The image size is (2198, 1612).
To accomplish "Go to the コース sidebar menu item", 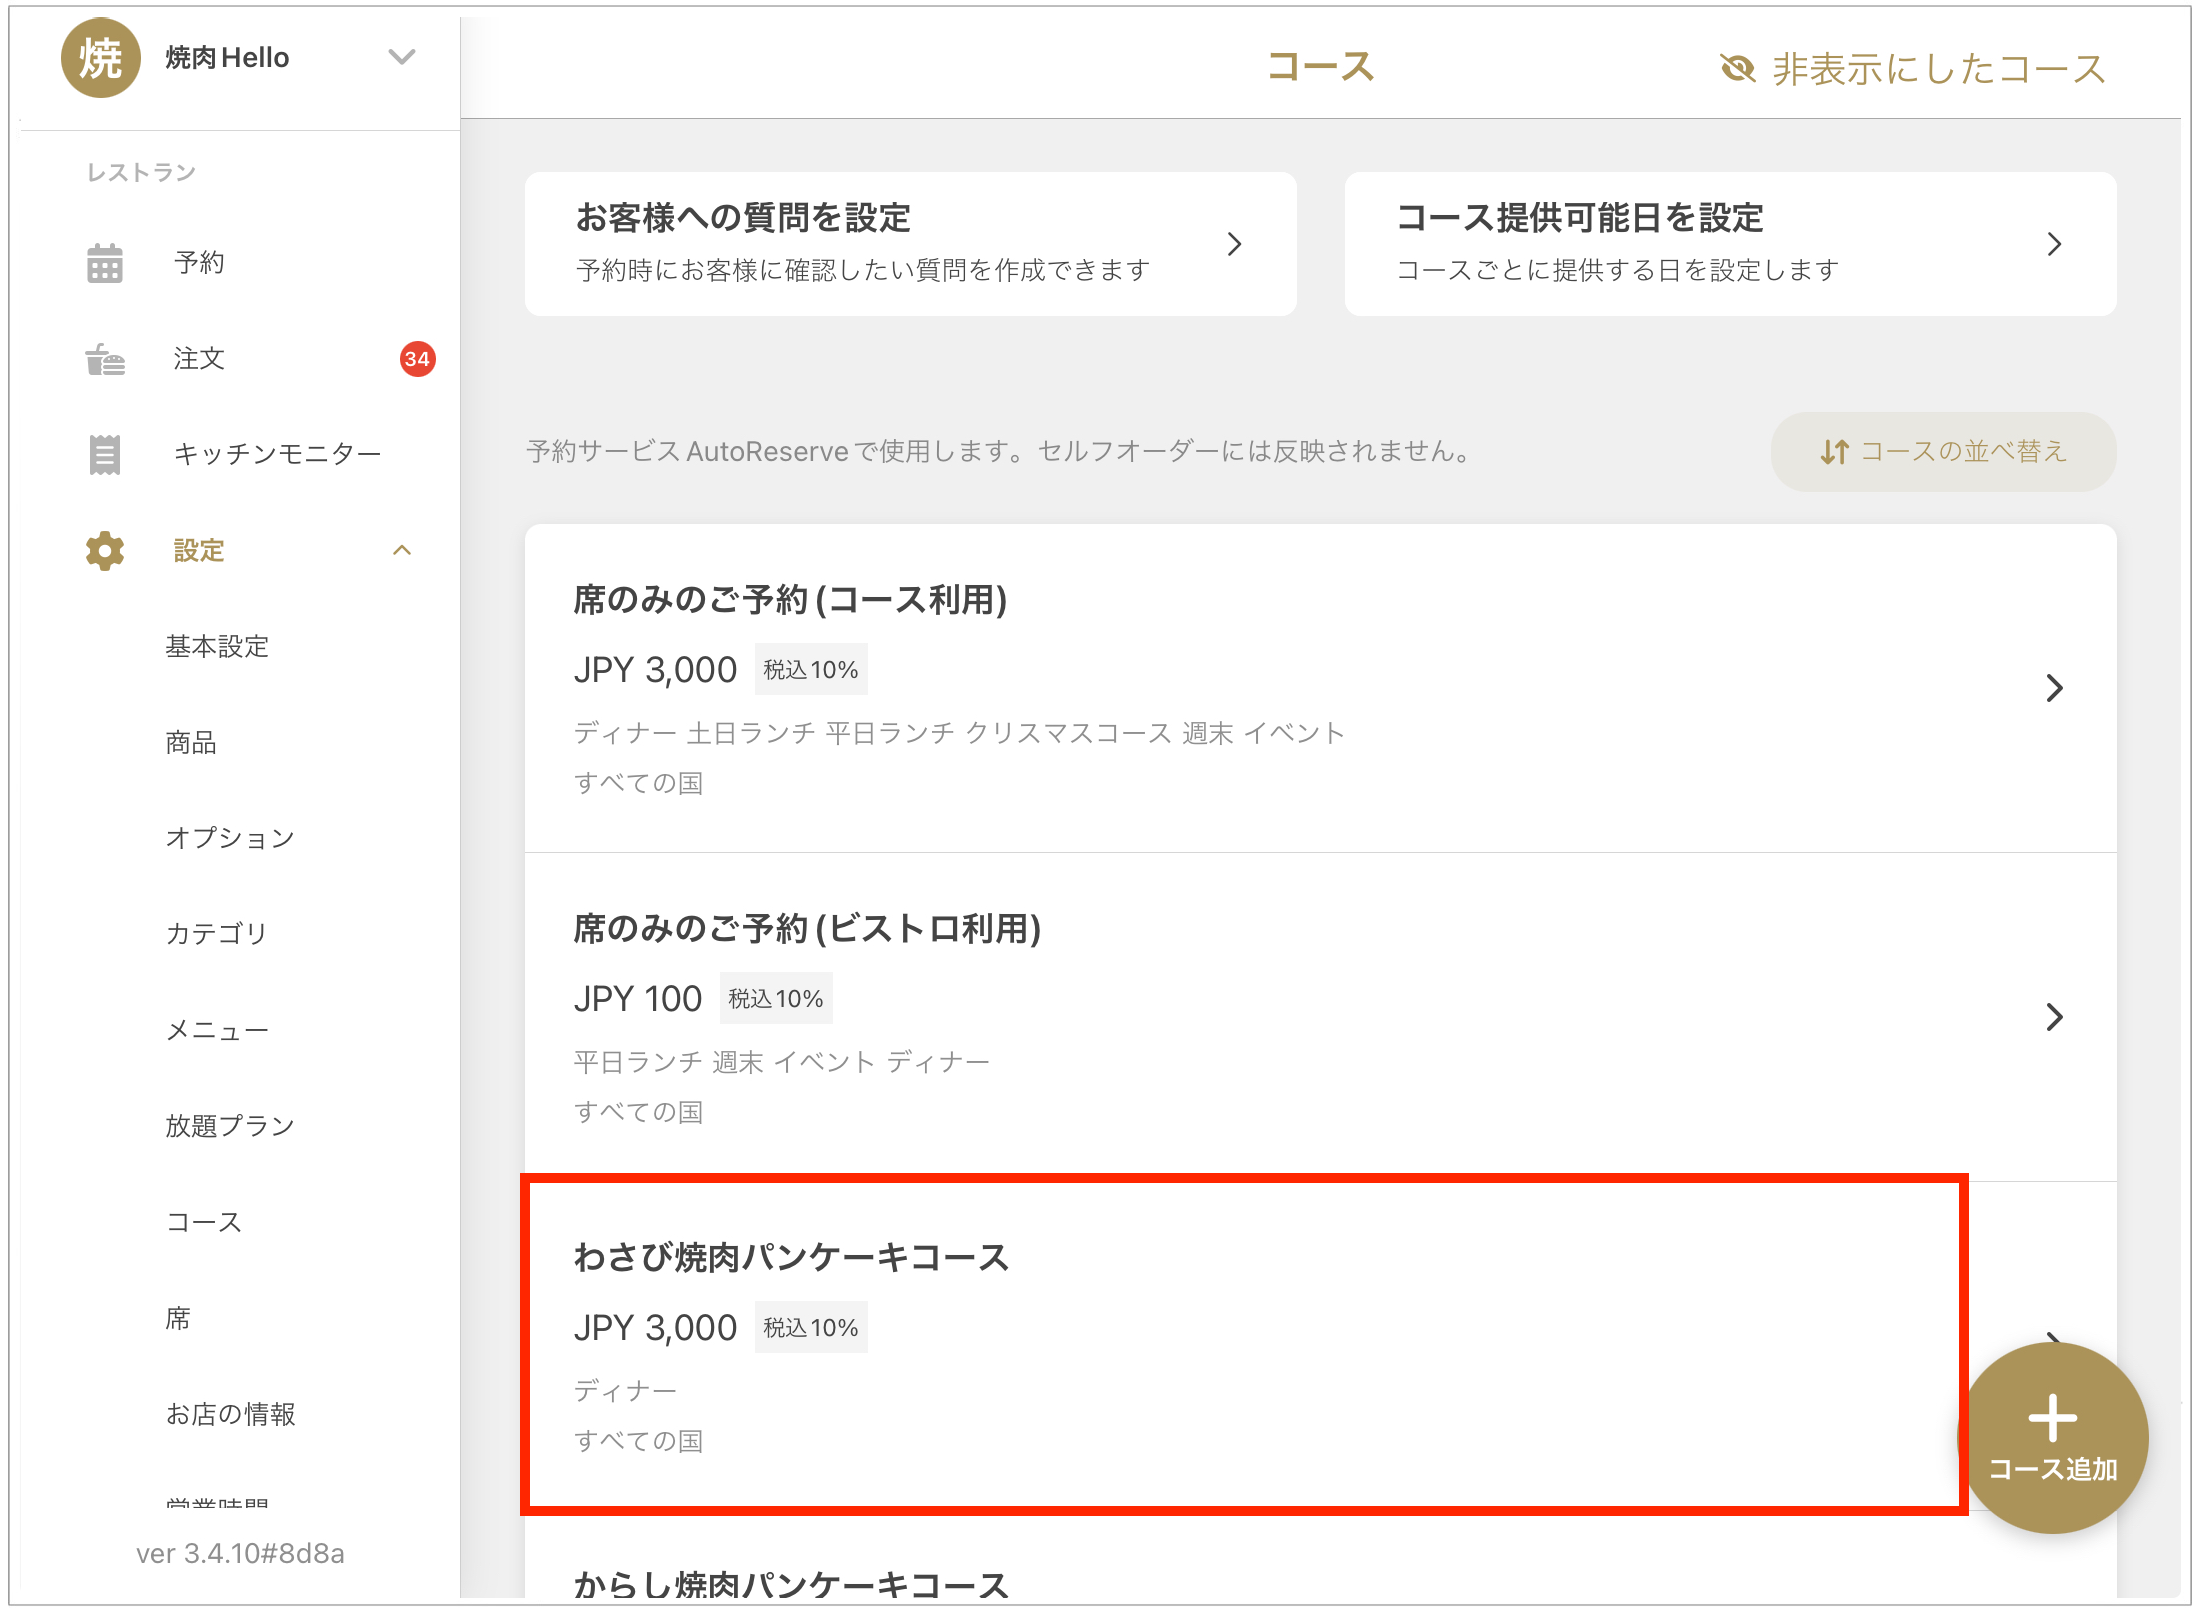I will [204, 1222].
